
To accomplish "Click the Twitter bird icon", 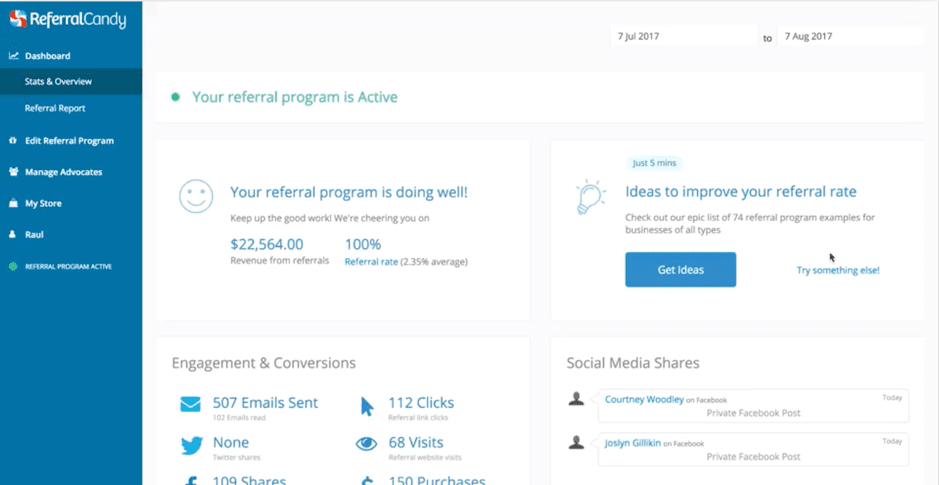I will coord(190,445).
